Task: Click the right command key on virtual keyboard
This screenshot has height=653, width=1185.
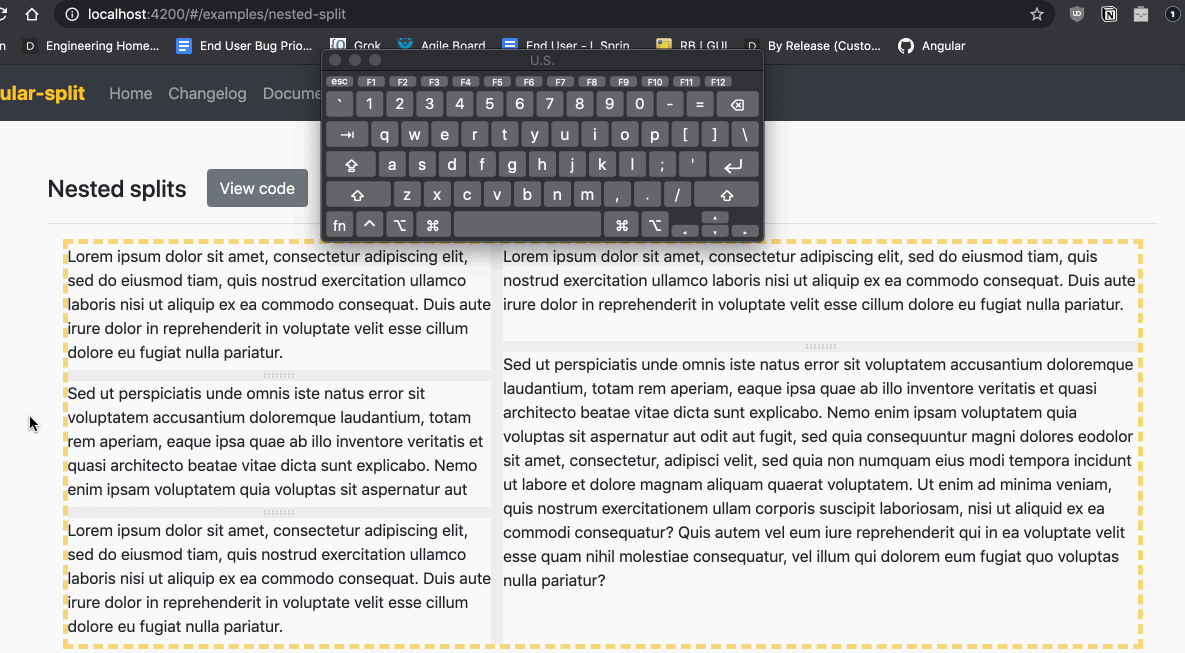Action: (x=622, y=225)
